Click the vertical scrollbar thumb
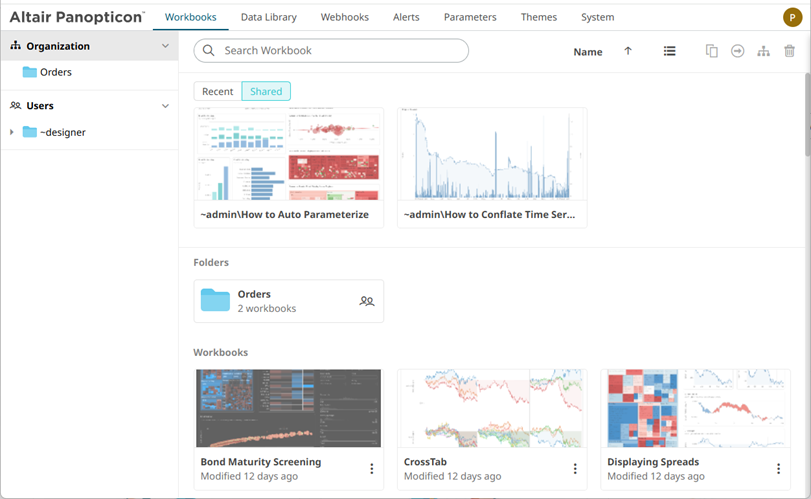This screenshot has height=499, width=811. click(x=807, y=114)
